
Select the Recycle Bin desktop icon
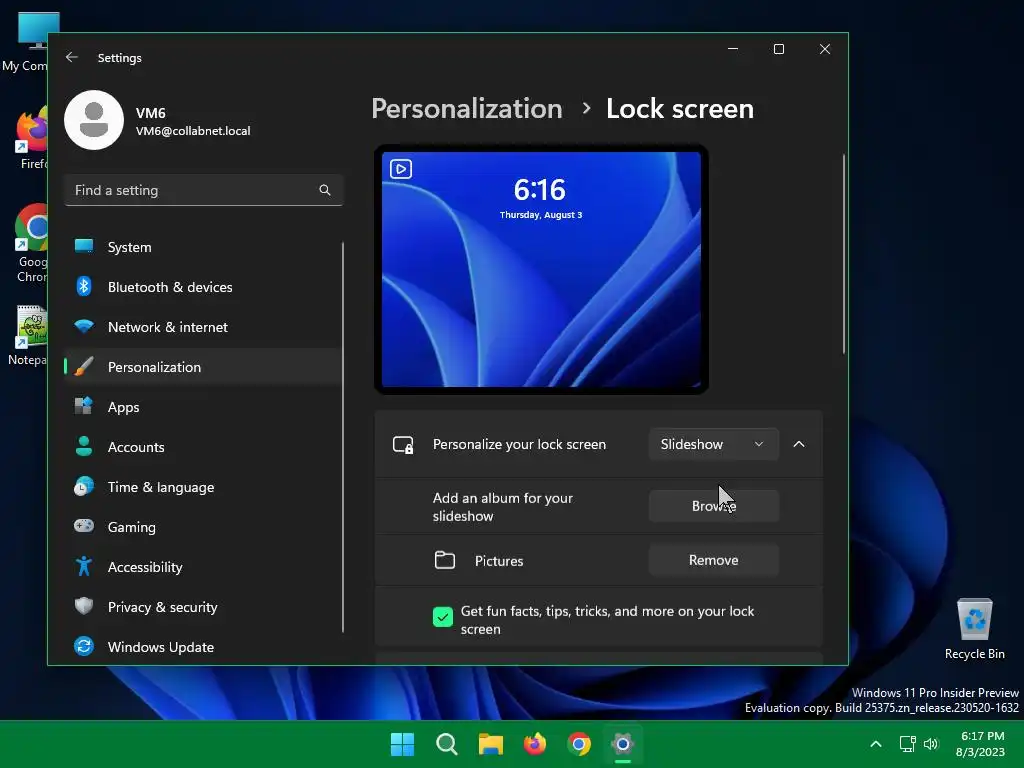pos(974,630)
